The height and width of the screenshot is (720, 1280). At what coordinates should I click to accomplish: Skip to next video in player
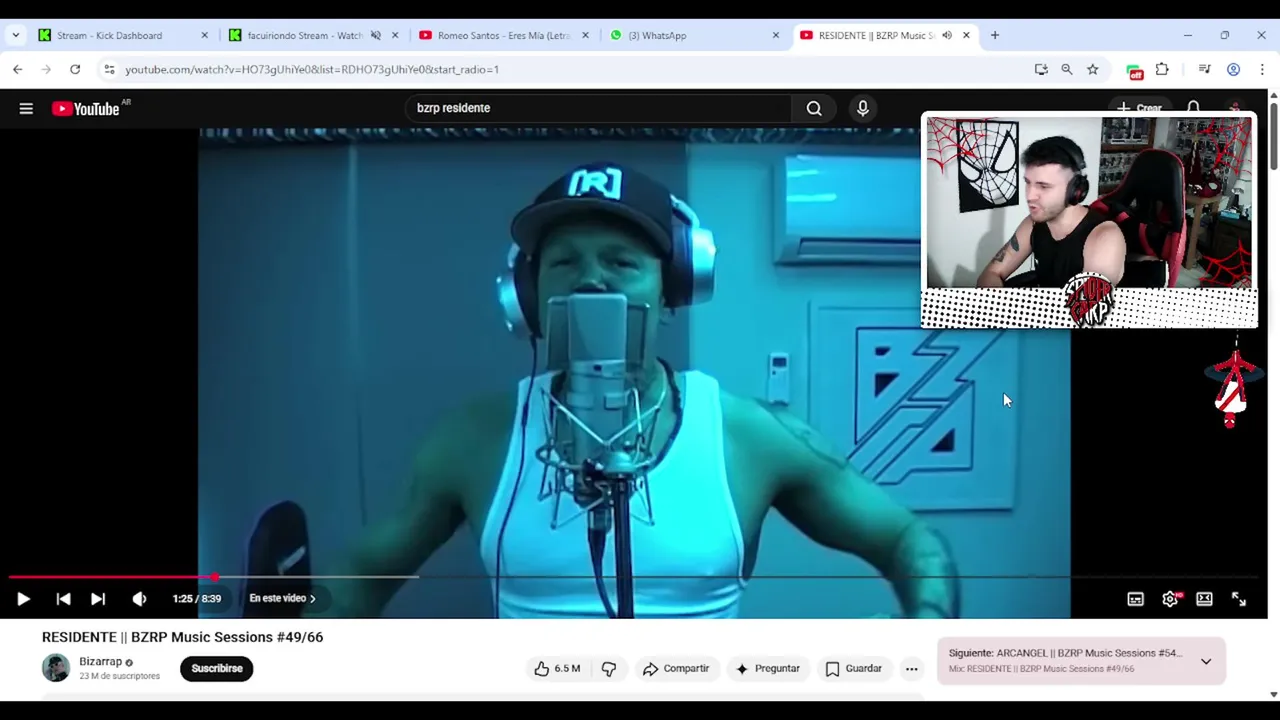[98, 598]
